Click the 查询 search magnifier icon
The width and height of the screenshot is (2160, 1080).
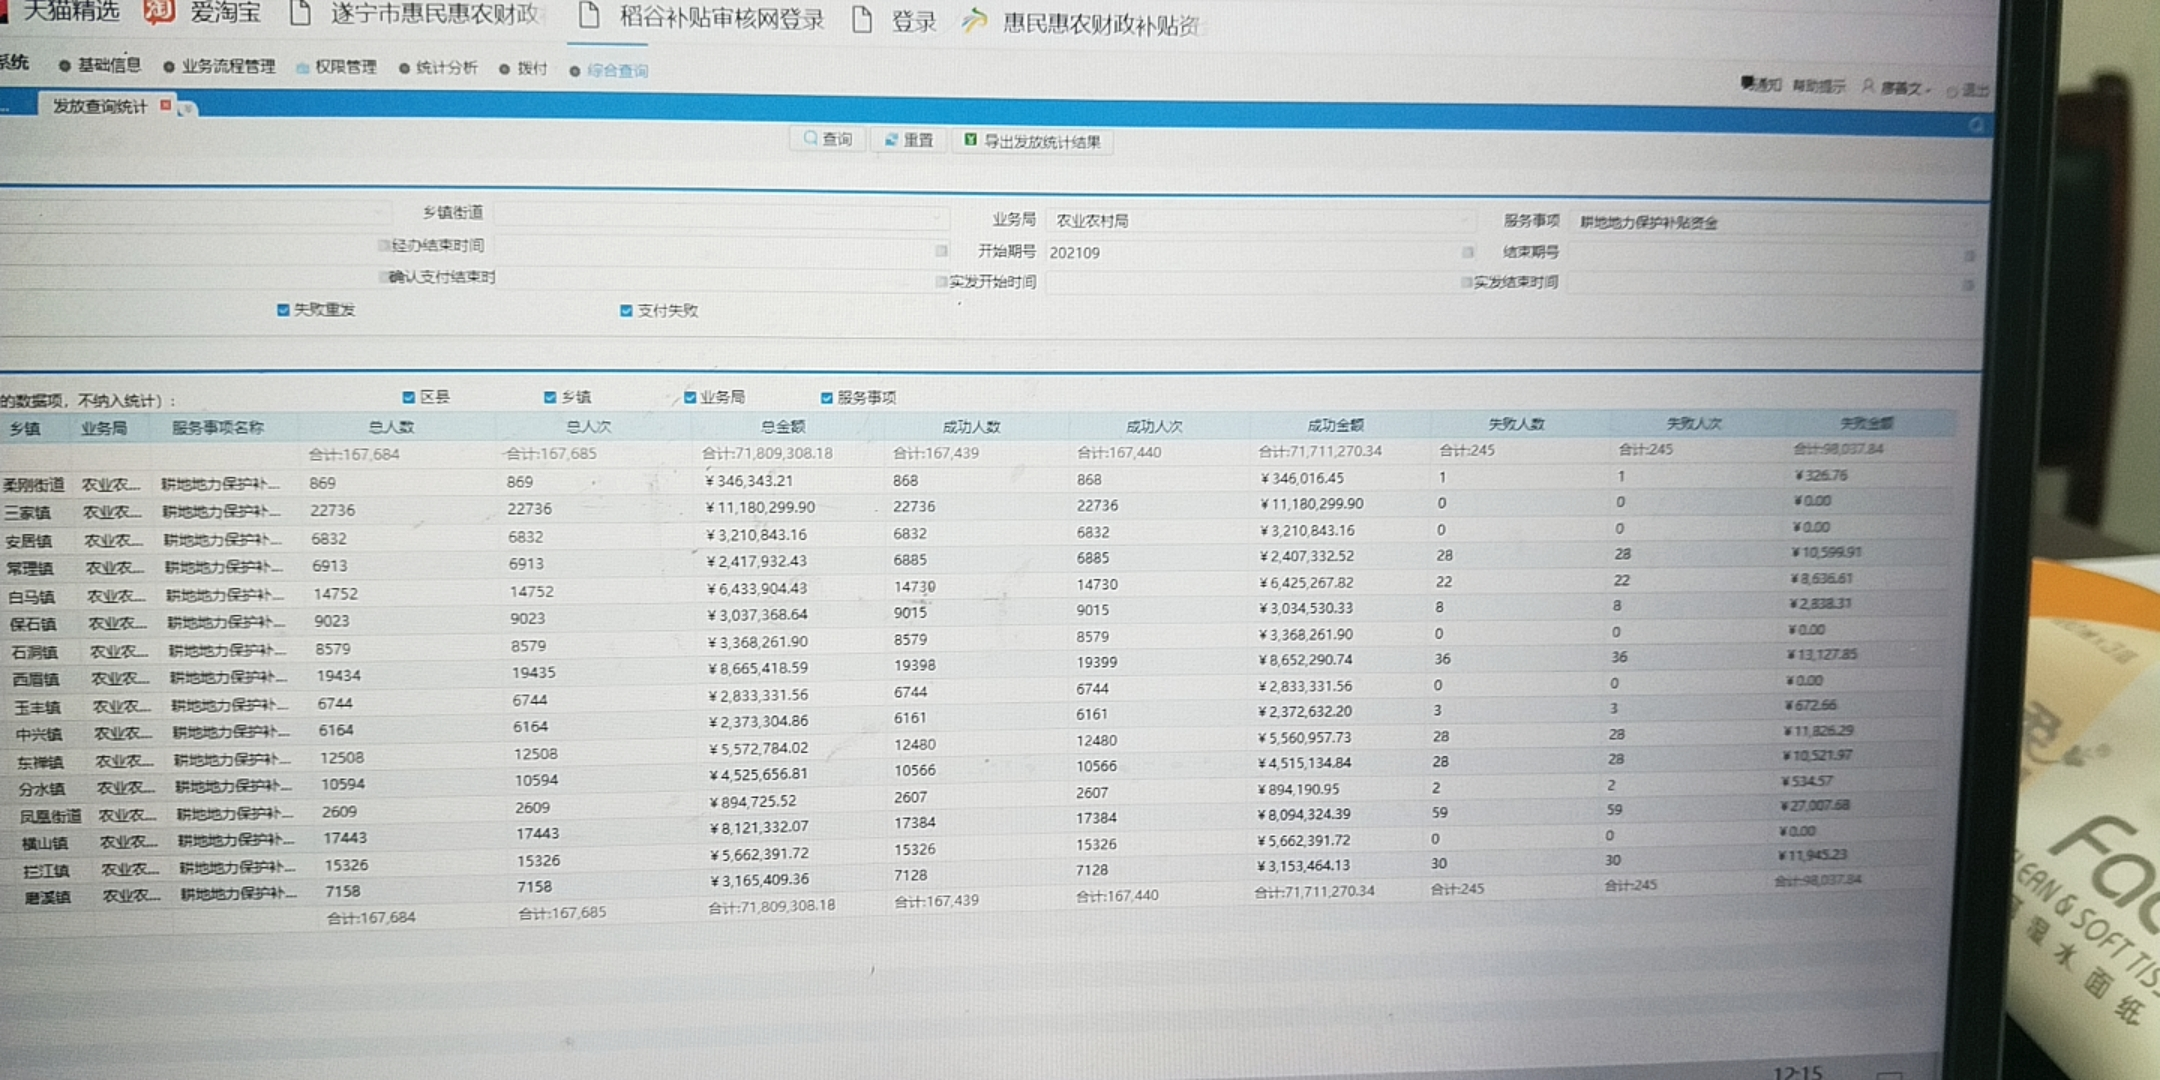pos(811,139)
